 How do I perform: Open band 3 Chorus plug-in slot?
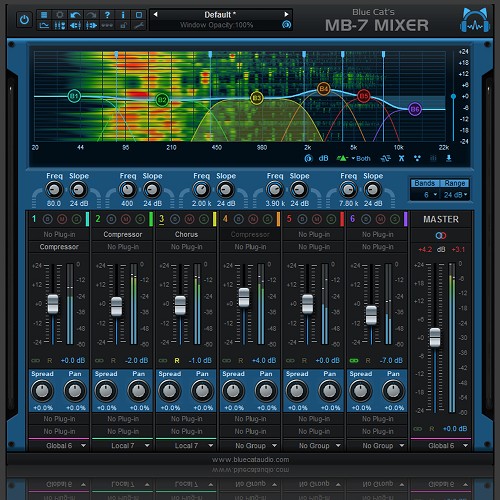click(x=186, y=235)
